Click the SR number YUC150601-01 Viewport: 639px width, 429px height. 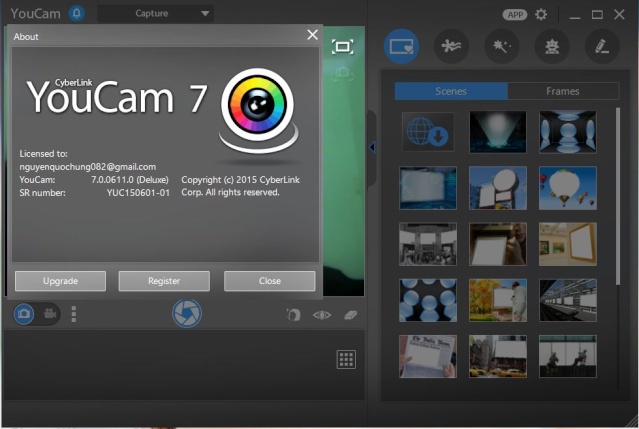[x=138, y=193]
